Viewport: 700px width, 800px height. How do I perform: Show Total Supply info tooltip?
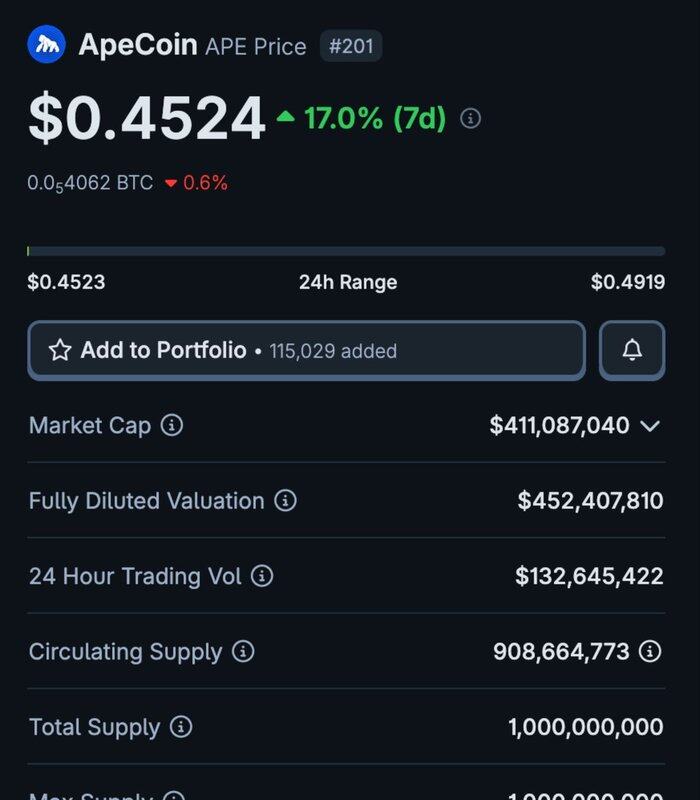pos(181,727)
